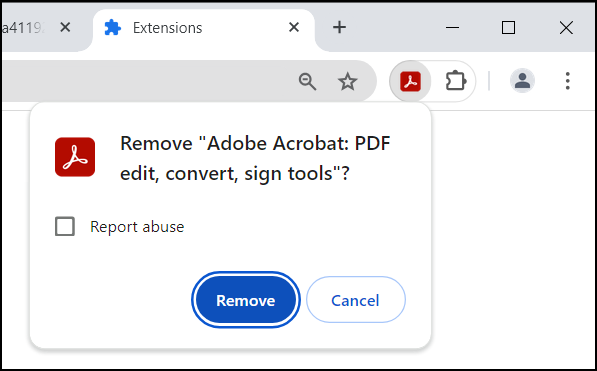Confirm removal with the Remove button
This screenshot has width=597, height=371.
[x=246, y=300]
